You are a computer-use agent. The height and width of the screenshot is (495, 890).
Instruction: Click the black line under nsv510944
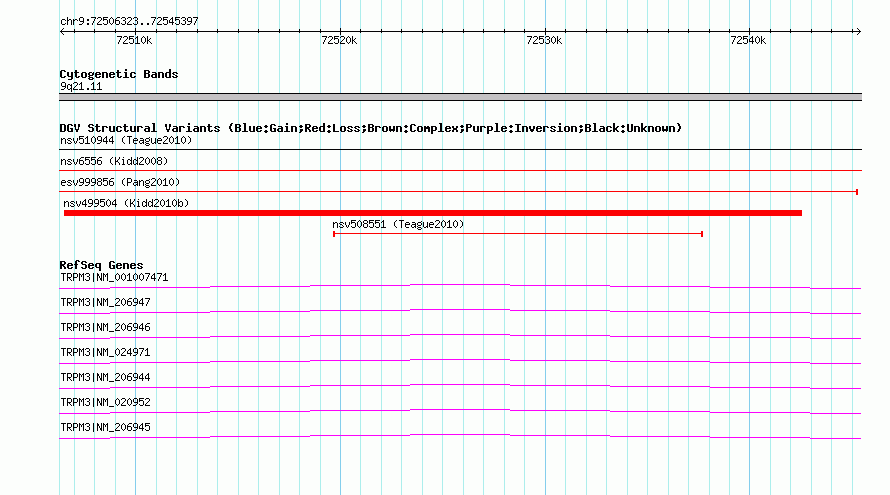460,150
